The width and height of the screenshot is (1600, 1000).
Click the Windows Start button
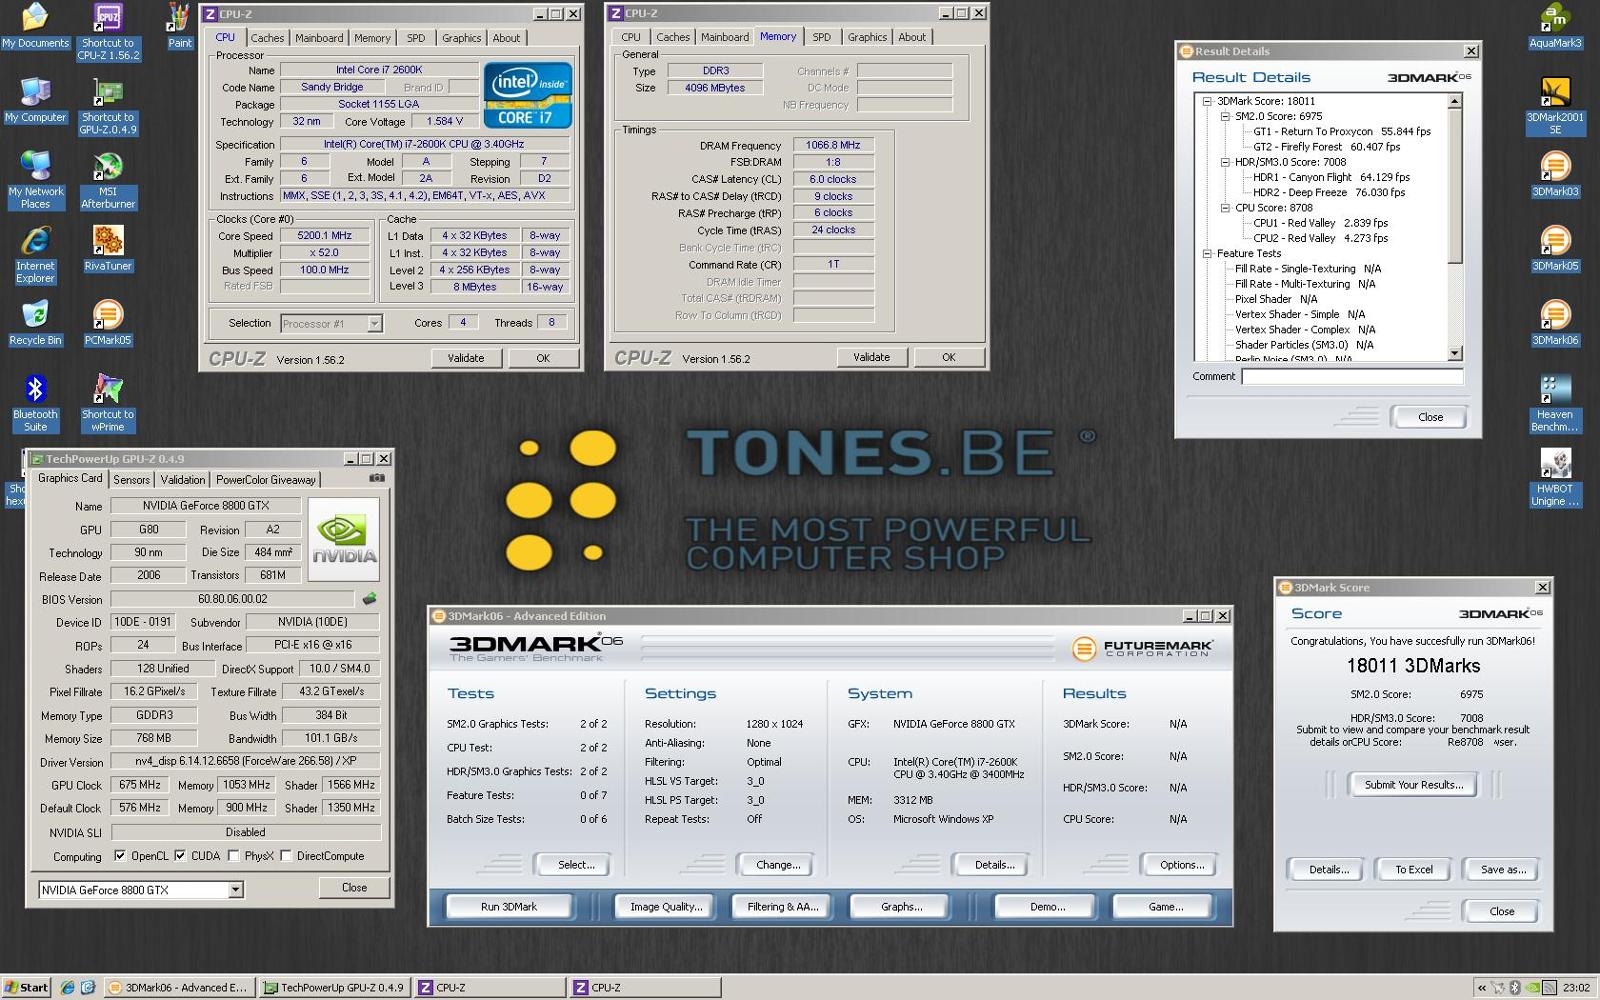[27, 987]
